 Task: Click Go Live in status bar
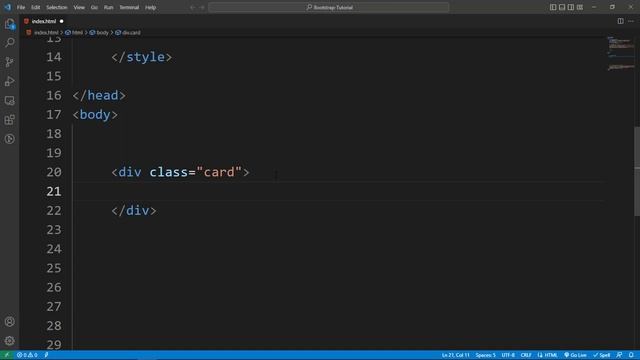tap(576, 355)
